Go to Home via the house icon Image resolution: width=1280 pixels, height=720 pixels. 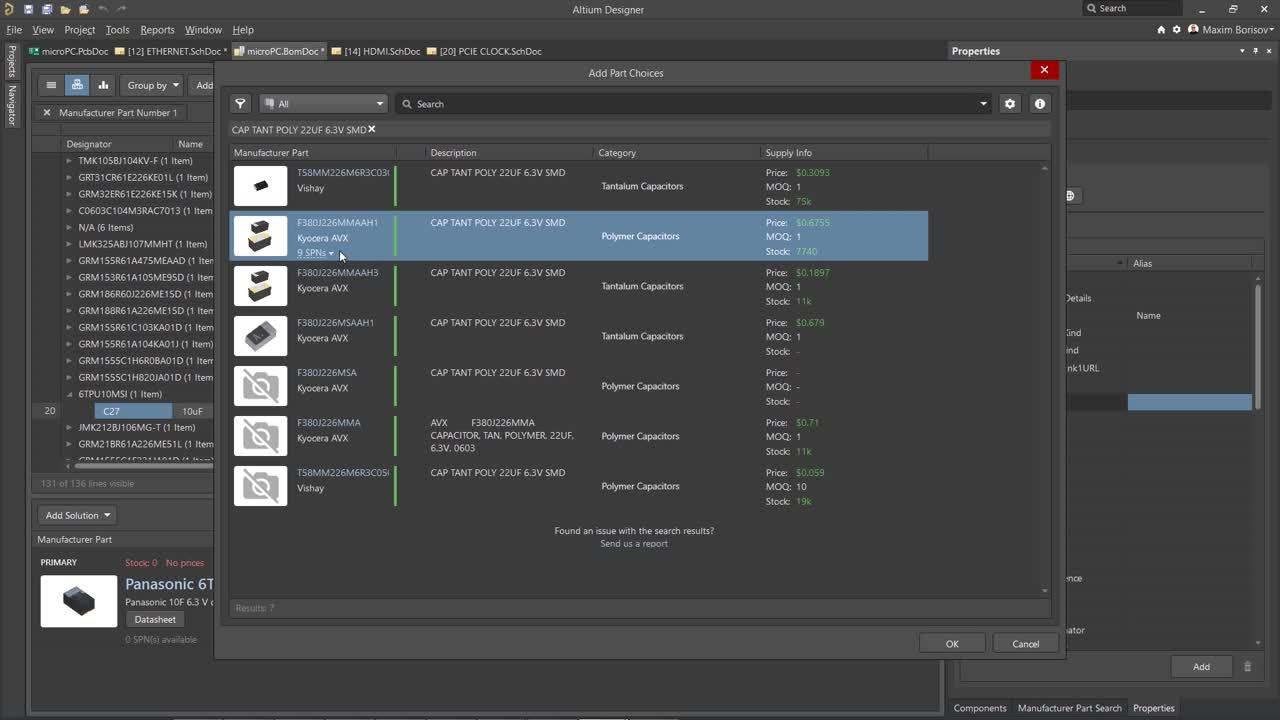tap(1161, 30)
